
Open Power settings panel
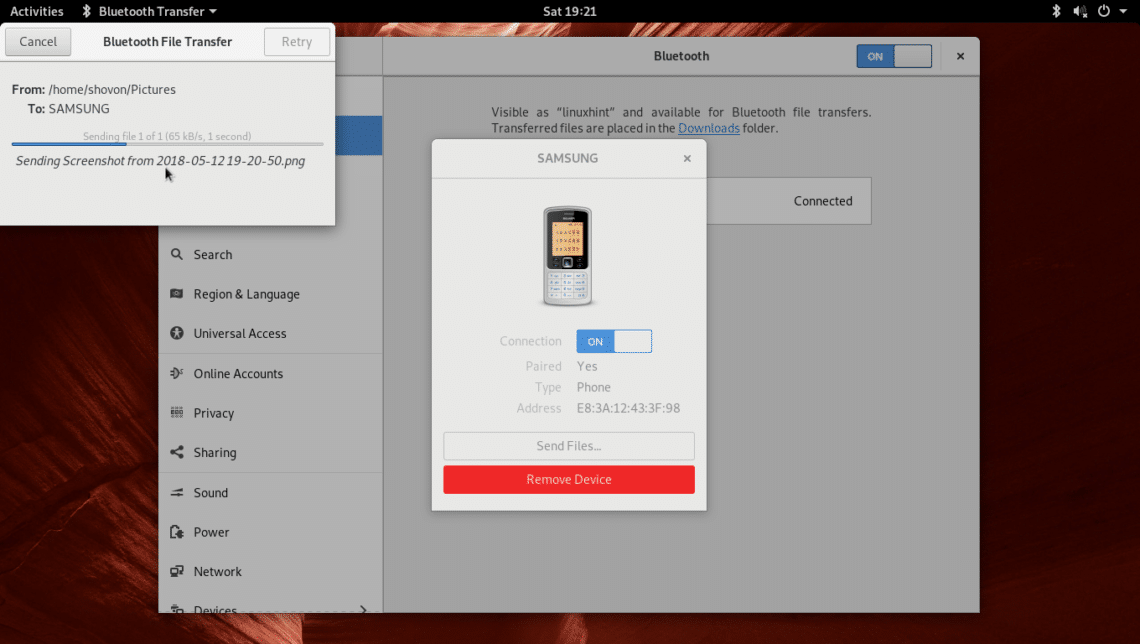pyautogui.click(x=270, y=531)
